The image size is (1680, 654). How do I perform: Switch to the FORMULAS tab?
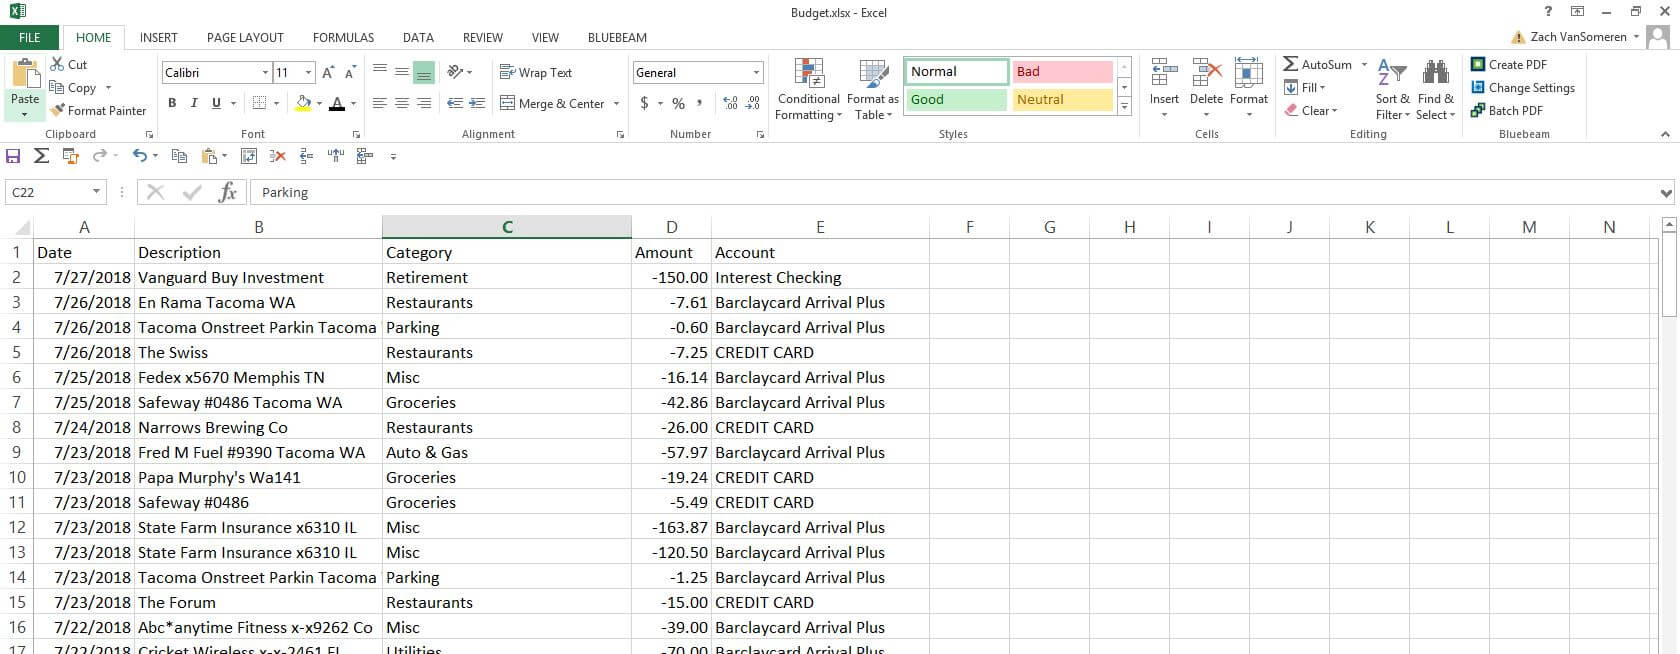pyautogui.click(x=343, y=37)
